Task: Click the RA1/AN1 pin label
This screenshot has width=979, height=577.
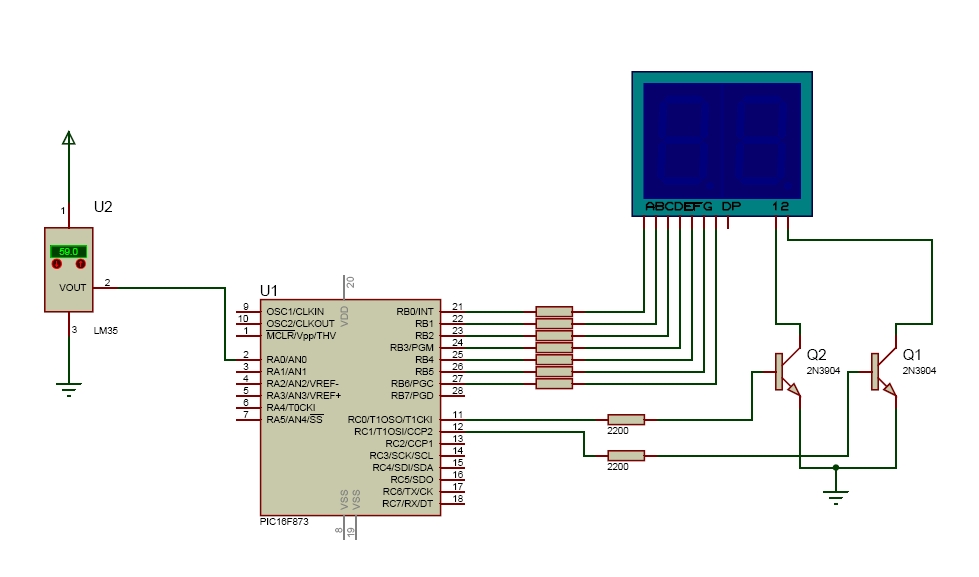Action: click(x=287, y=372)
